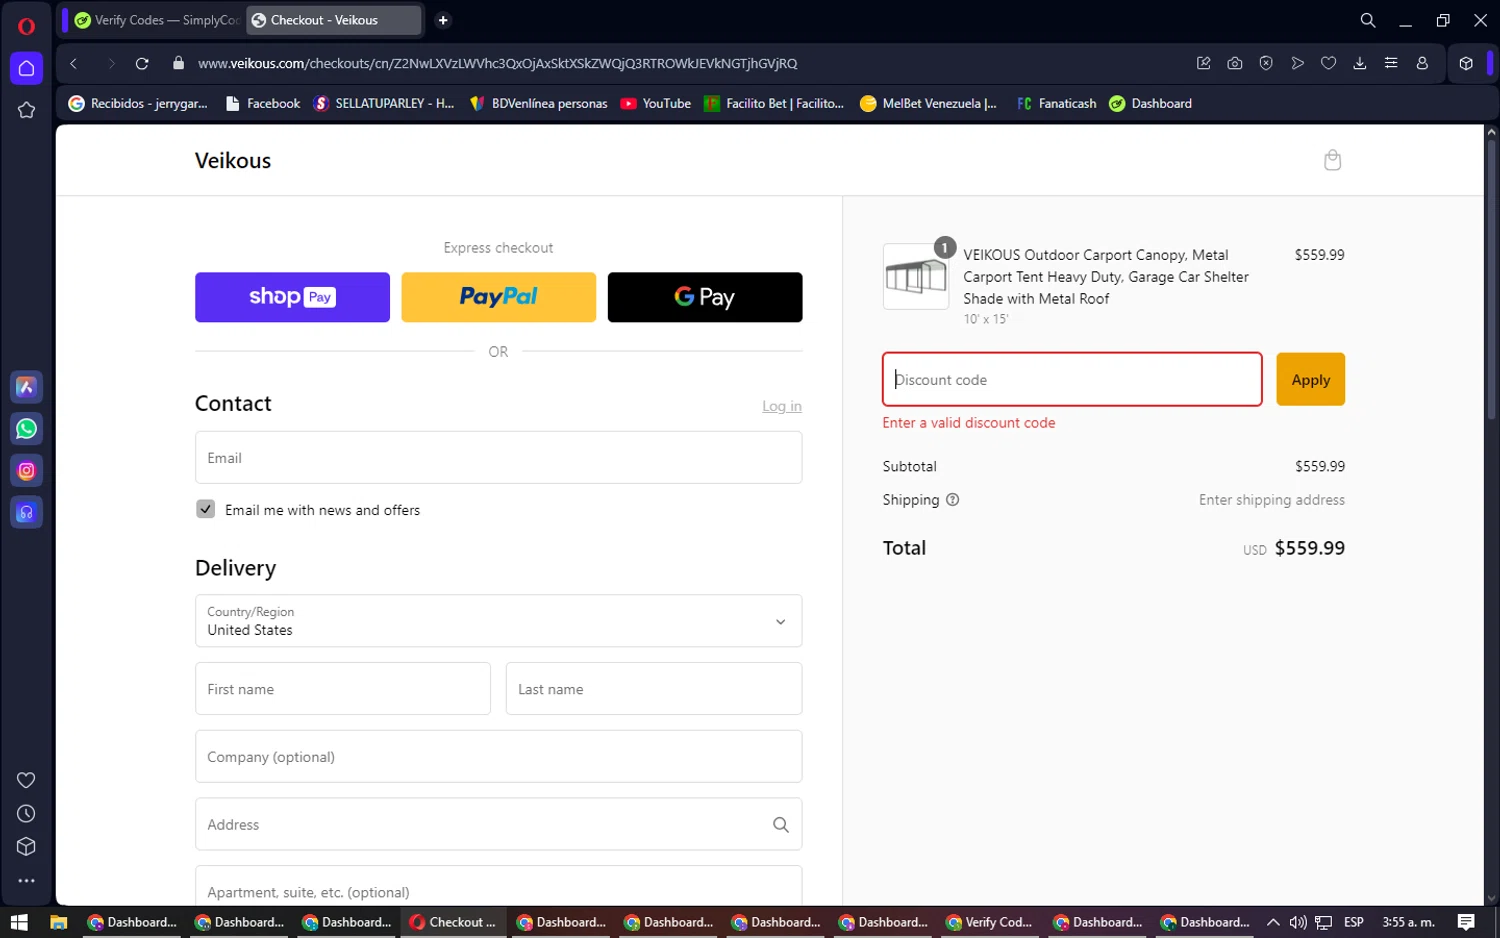
Task: Open the bookmarks star in the sidebar
Action: pyautogui.click(x=26, y=110)
